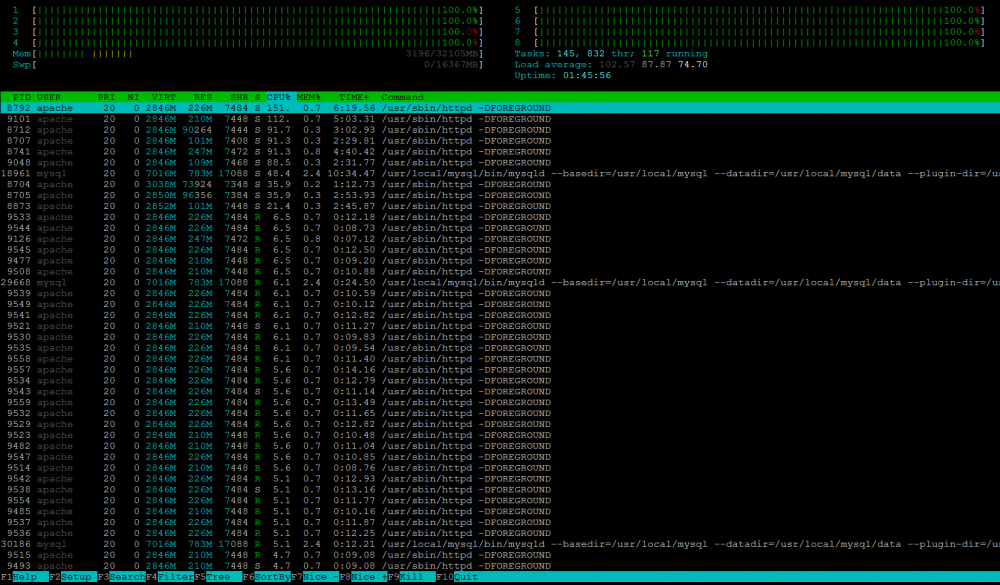Open F6 SortBy menu
Screen dimensions: 1000x585
pyautogui.click(x=267, y=577)
